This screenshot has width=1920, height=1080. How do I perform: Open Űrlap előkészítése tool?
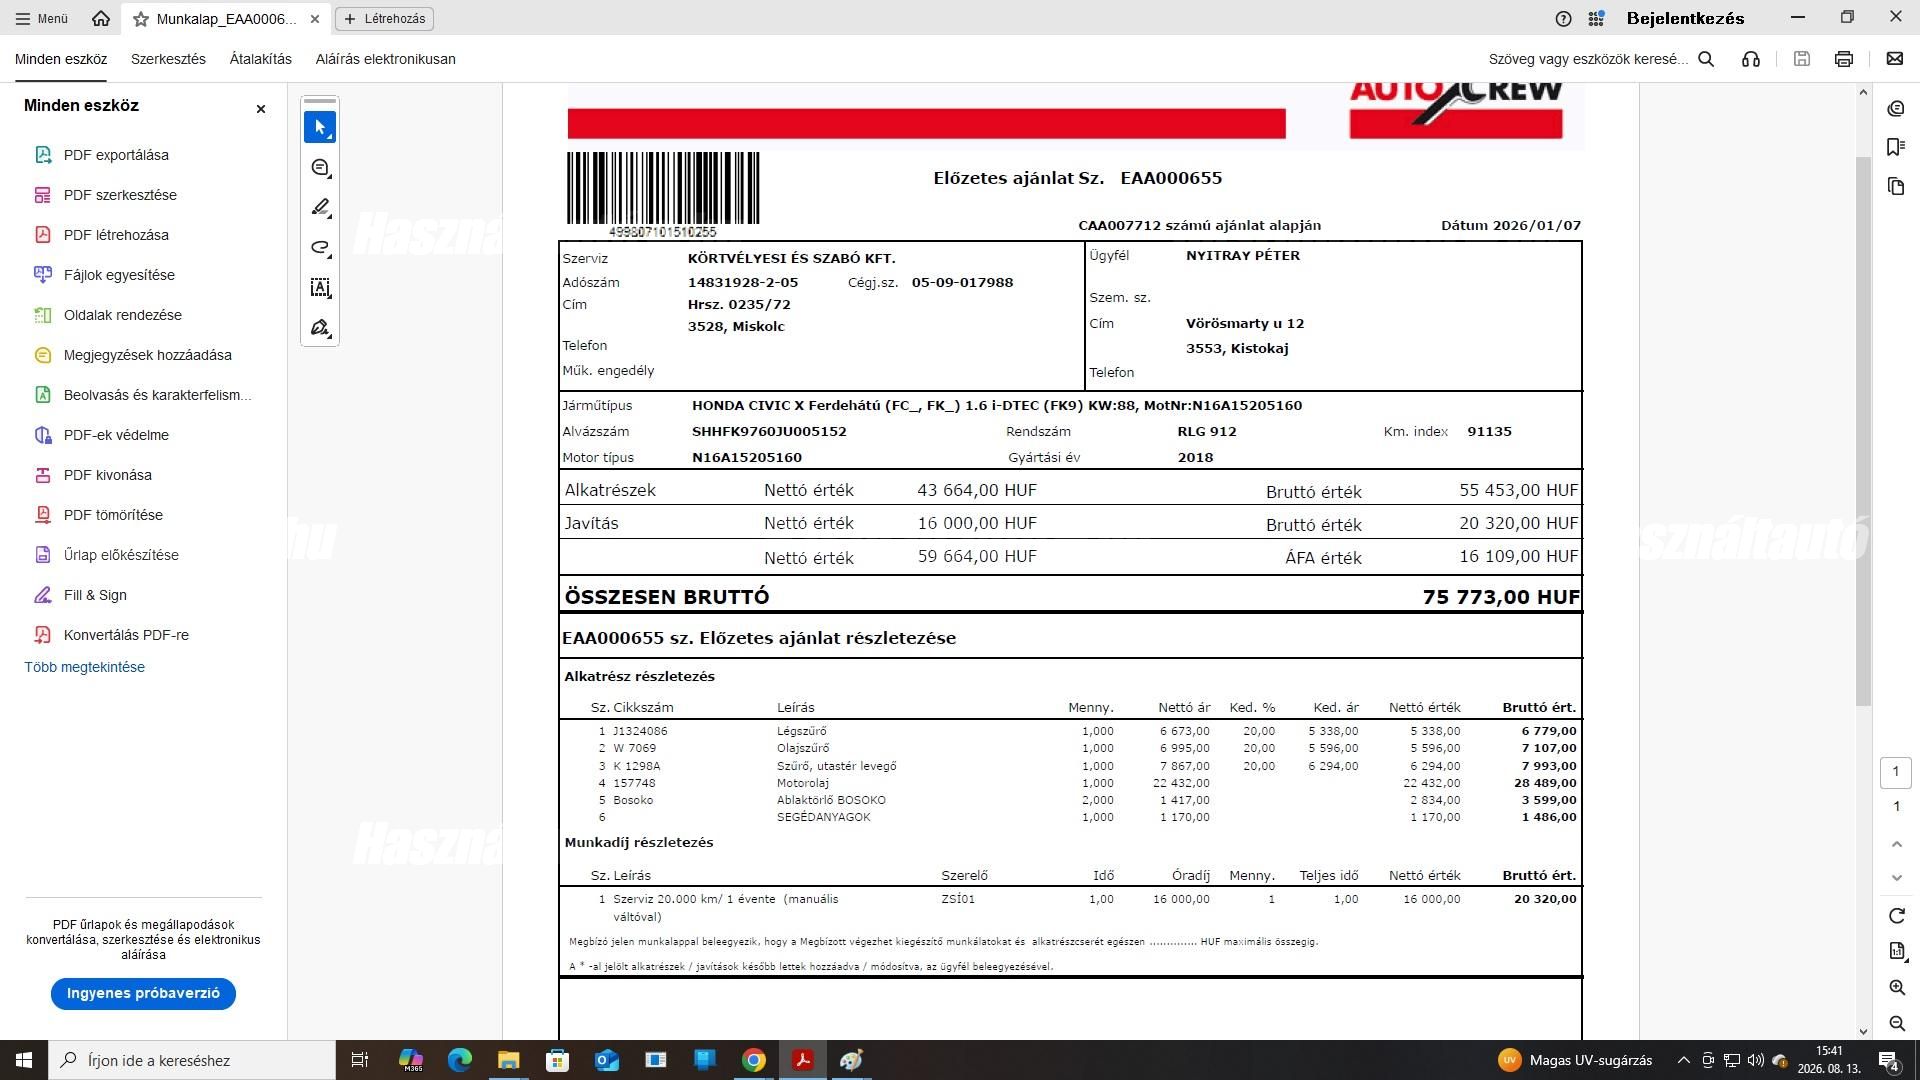point(121,555)
